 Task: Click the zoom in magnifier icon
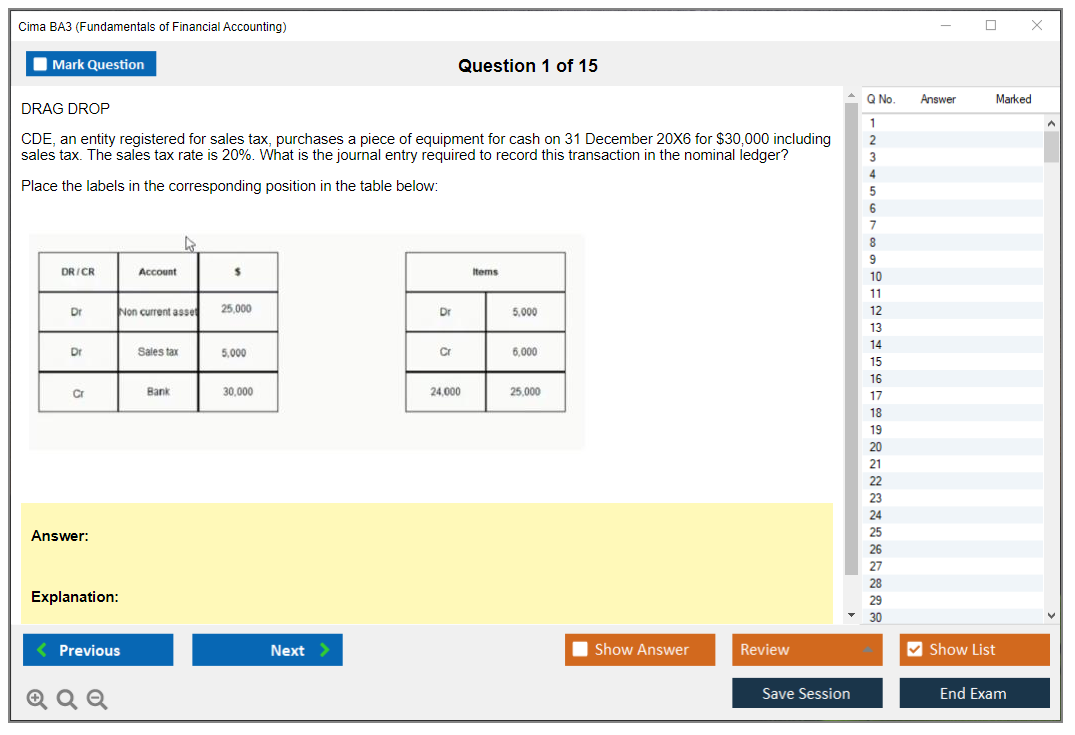click(x=37, y=700)
